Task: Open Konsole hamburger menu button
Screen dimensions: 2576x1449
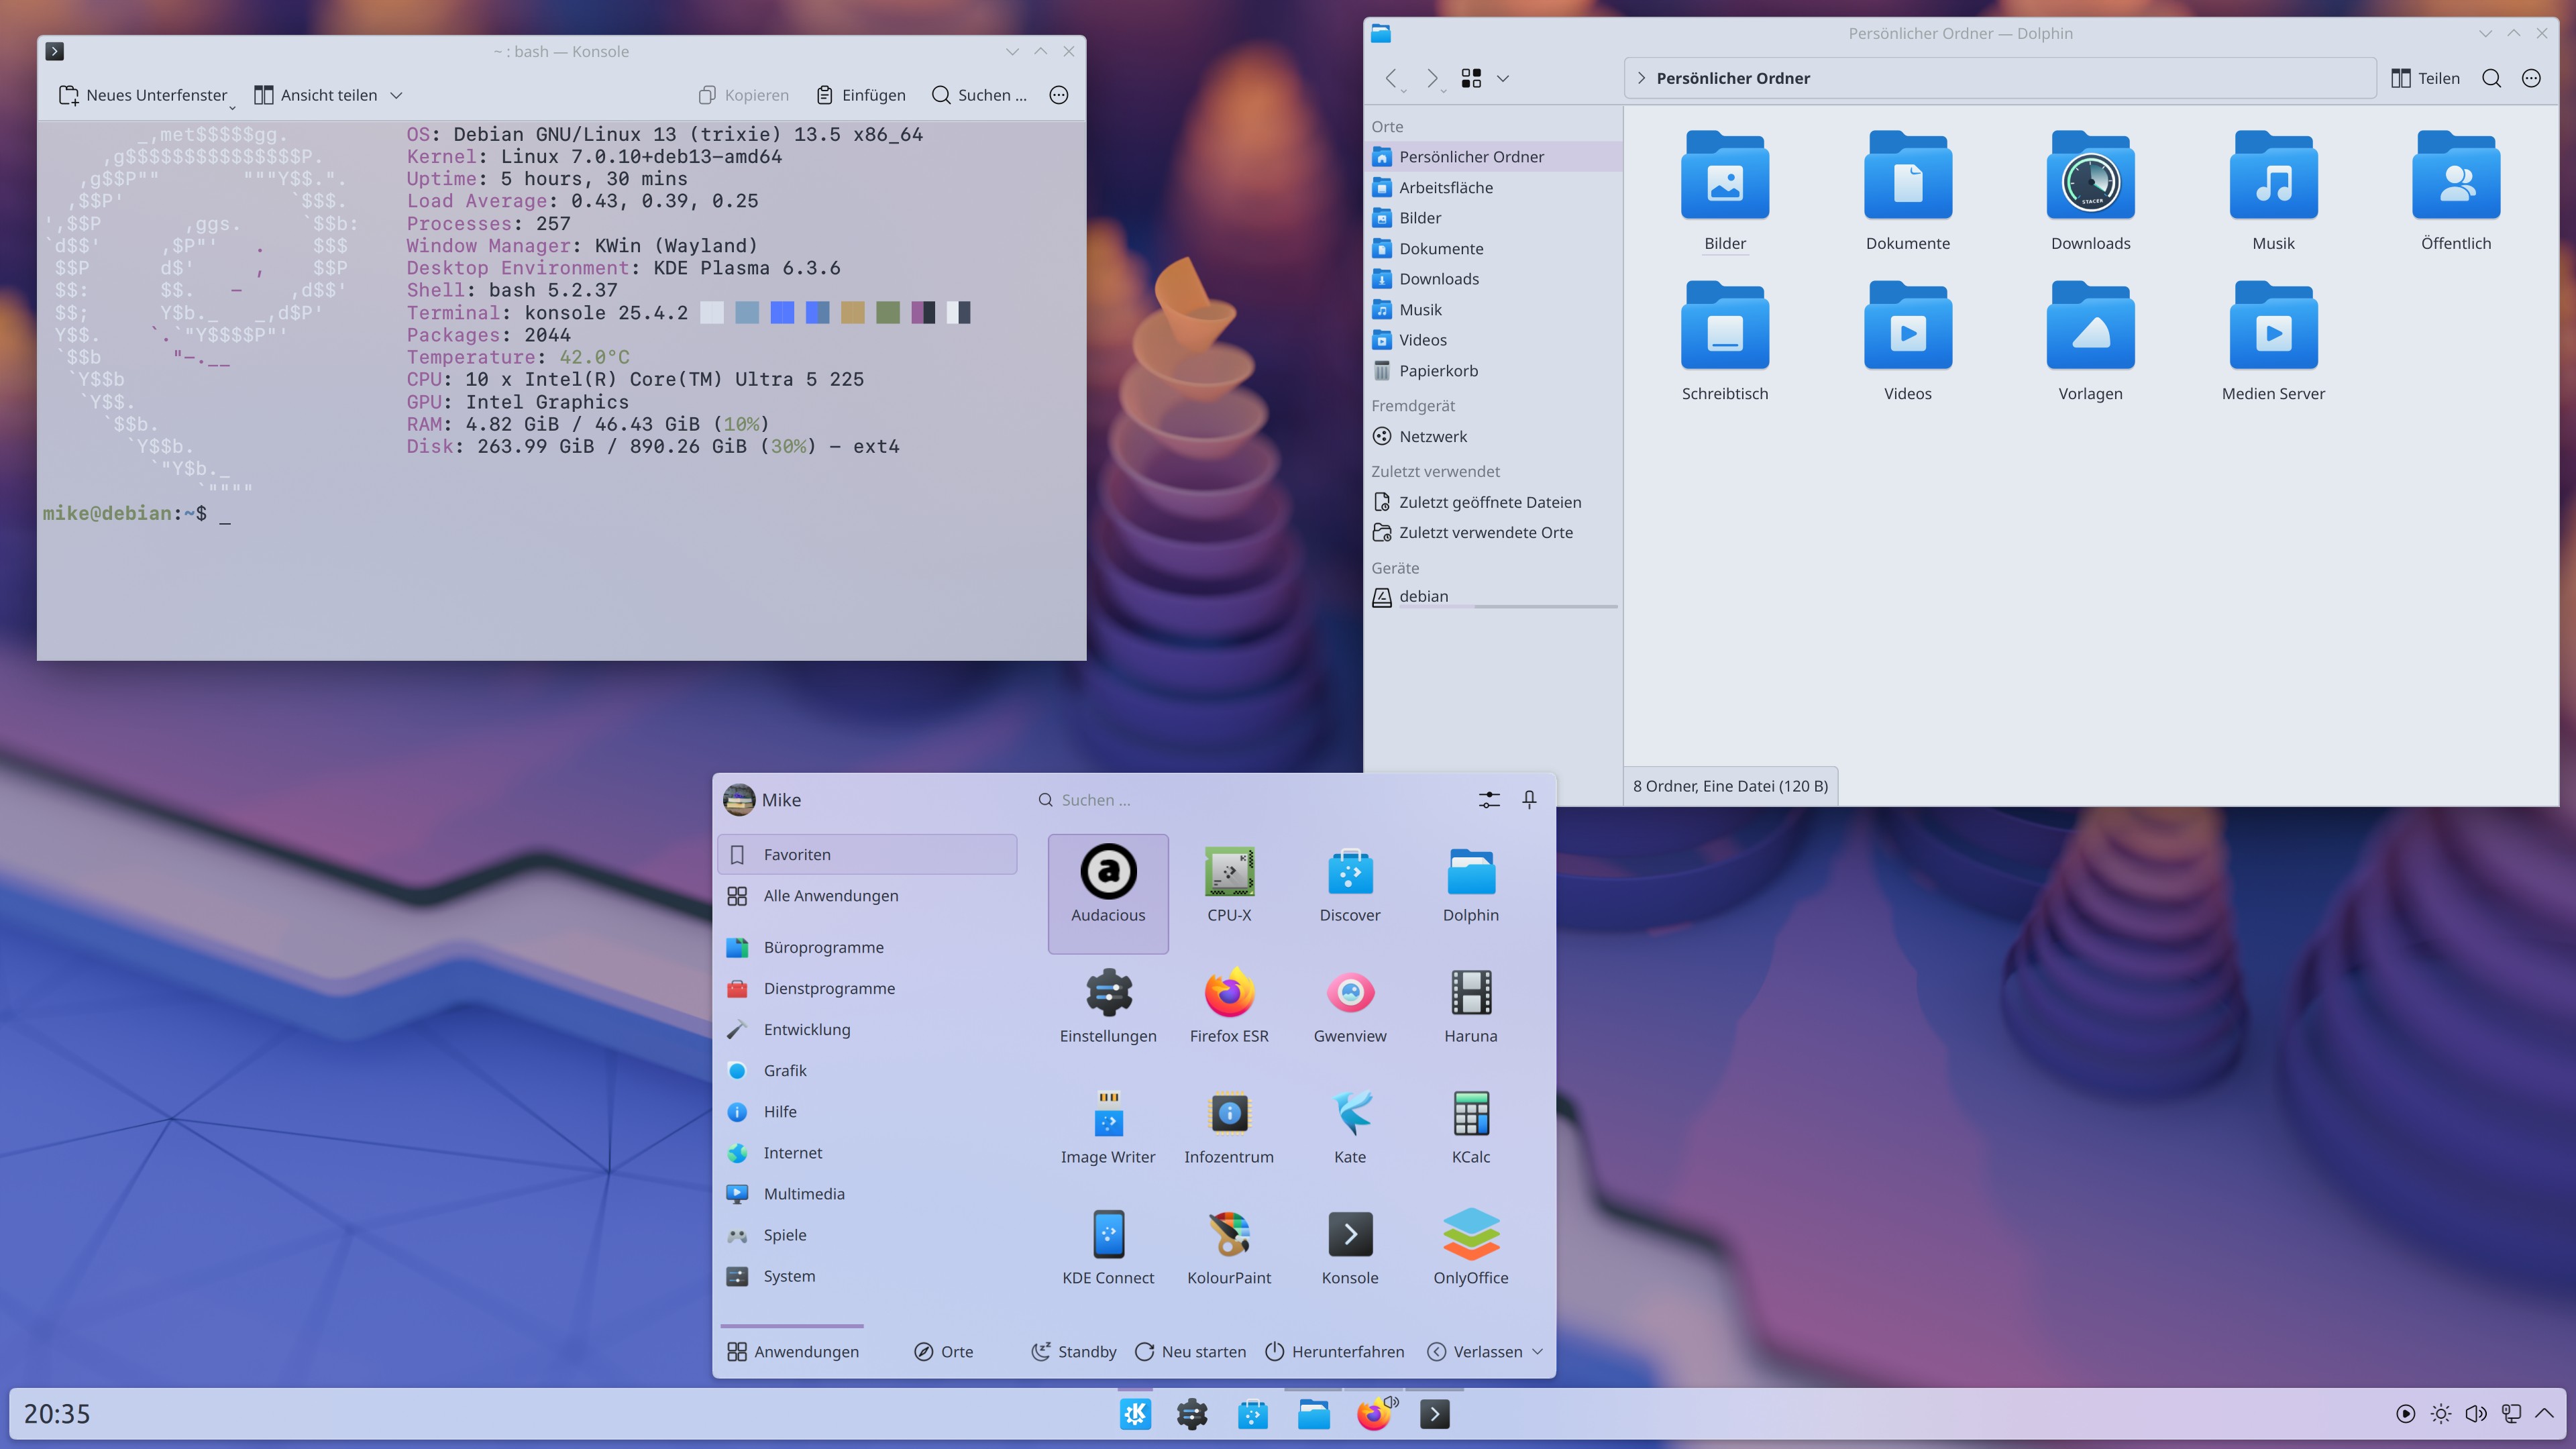Action: pos(1059,95)
